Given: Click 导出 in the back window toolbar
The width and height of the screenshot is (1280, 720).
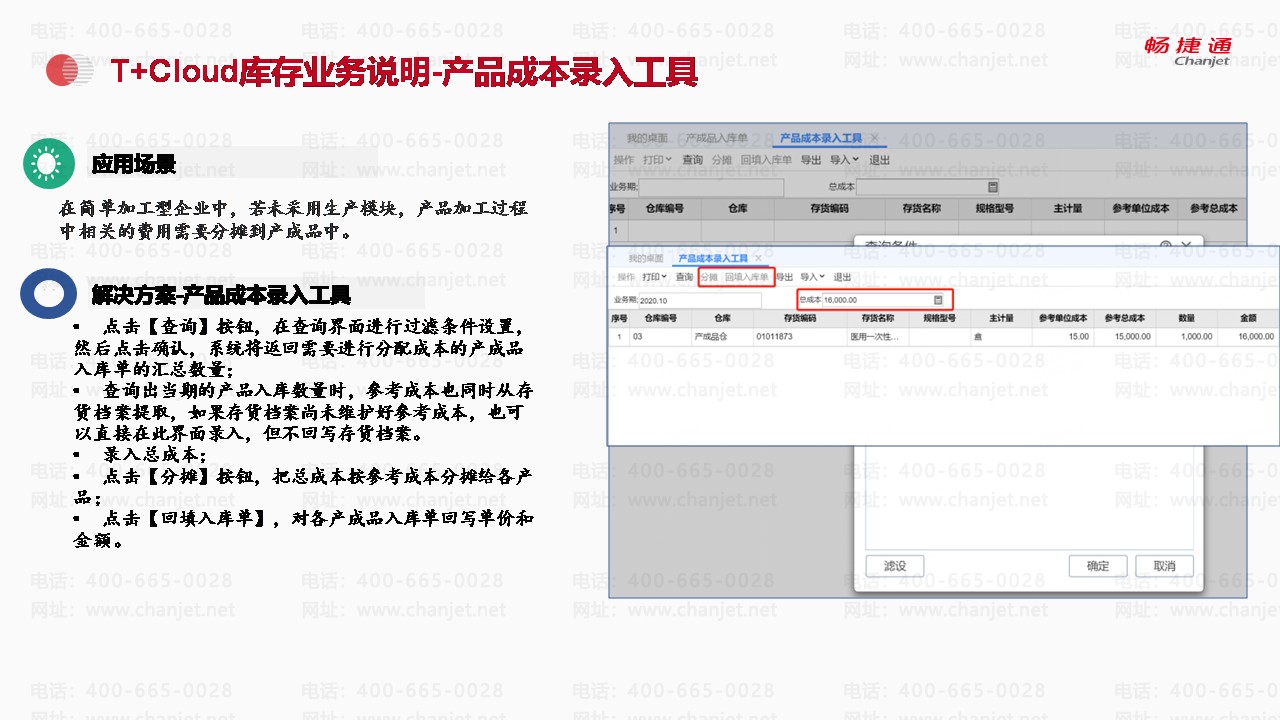Looking at the screenshot, I should [811, 160].
